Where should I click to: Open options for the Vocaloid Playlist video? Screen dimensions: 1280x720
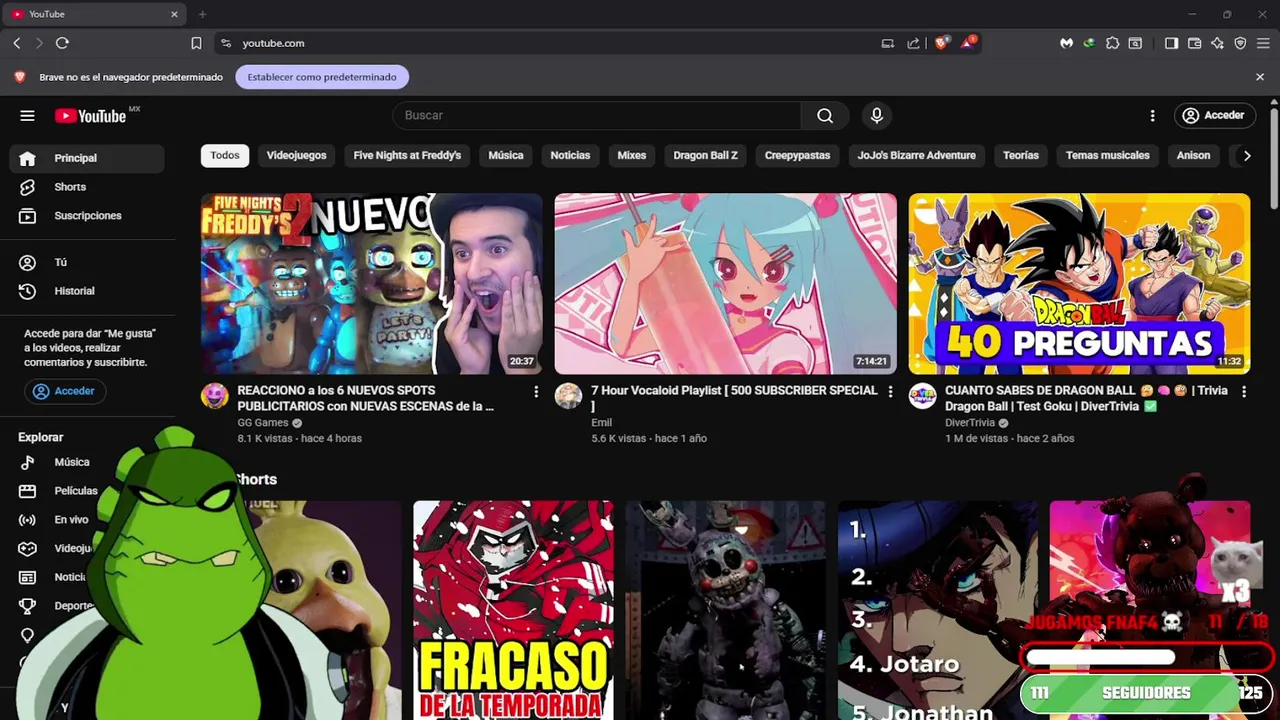(x=890, y=392)
